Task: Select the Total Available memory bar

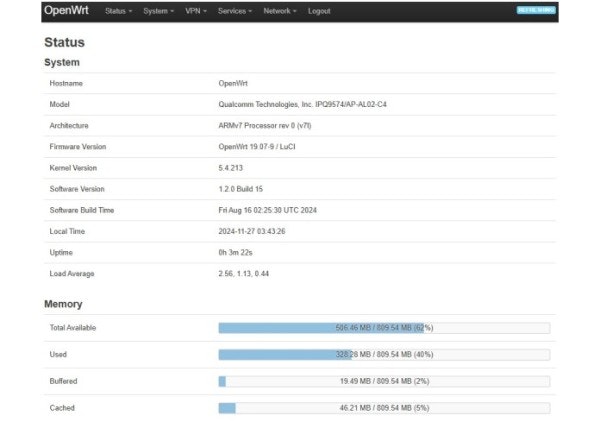Action: (384, 328)
